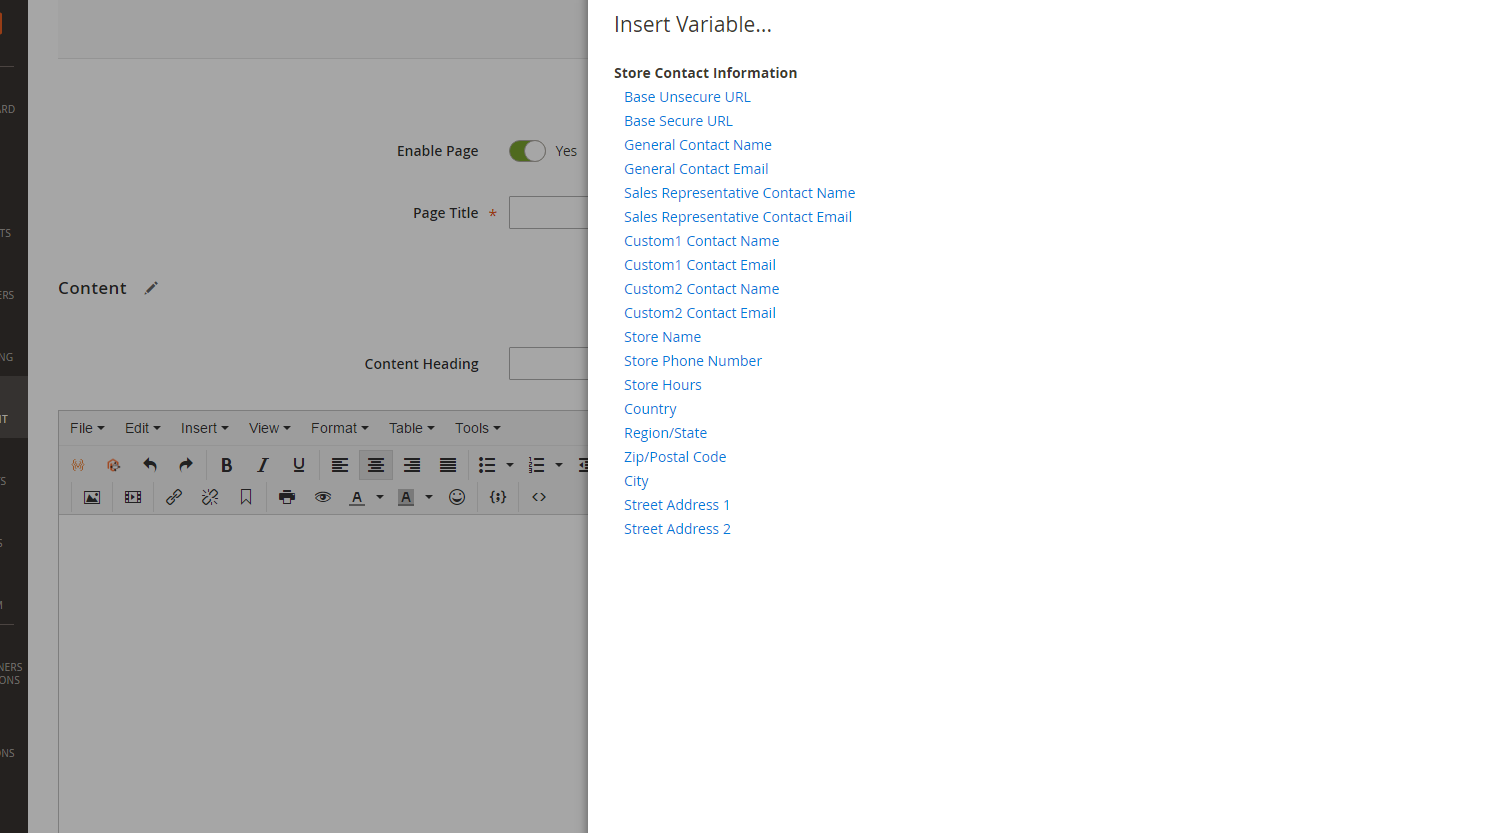Click the pencil icon next to Content
The width and height of the screenshot is (1493, 833).
coord(151,288)
